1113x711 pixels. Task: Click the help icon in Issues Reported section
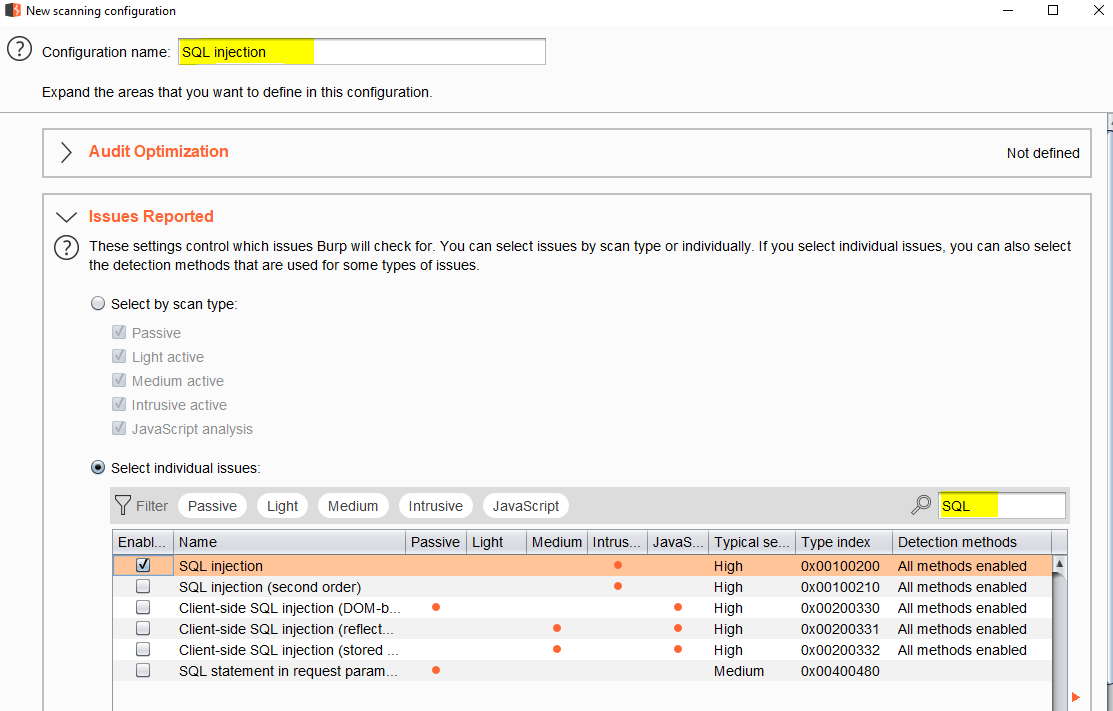coord(66,248)
